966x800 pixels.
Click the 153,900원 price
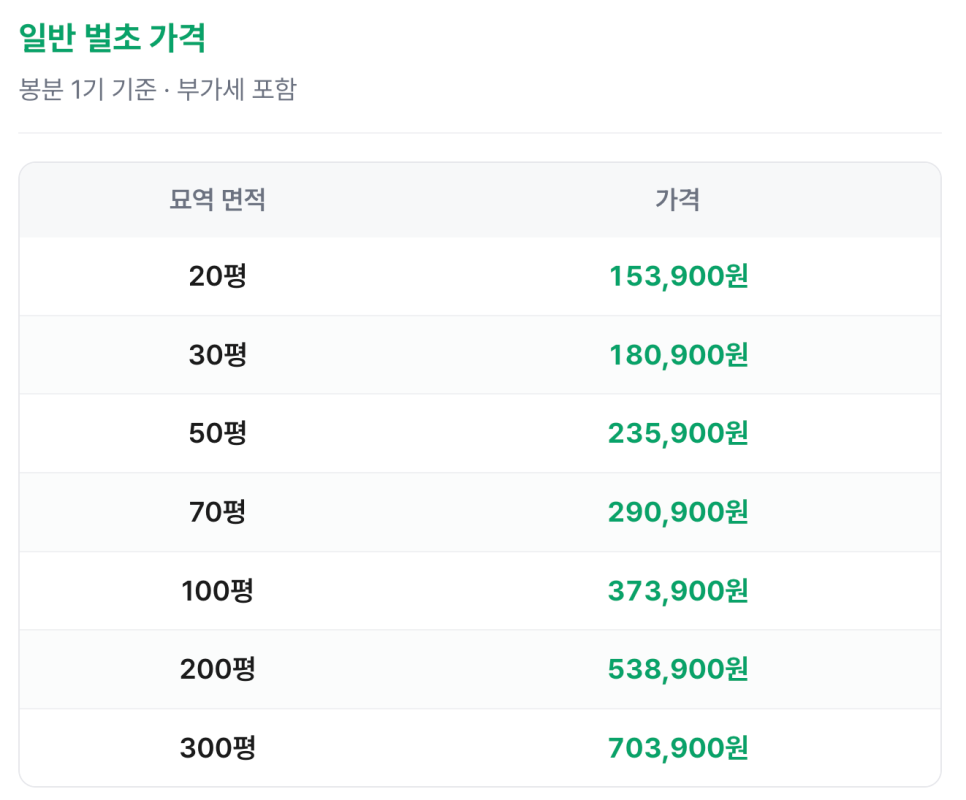pyautogui.click(x=678, y=276)
